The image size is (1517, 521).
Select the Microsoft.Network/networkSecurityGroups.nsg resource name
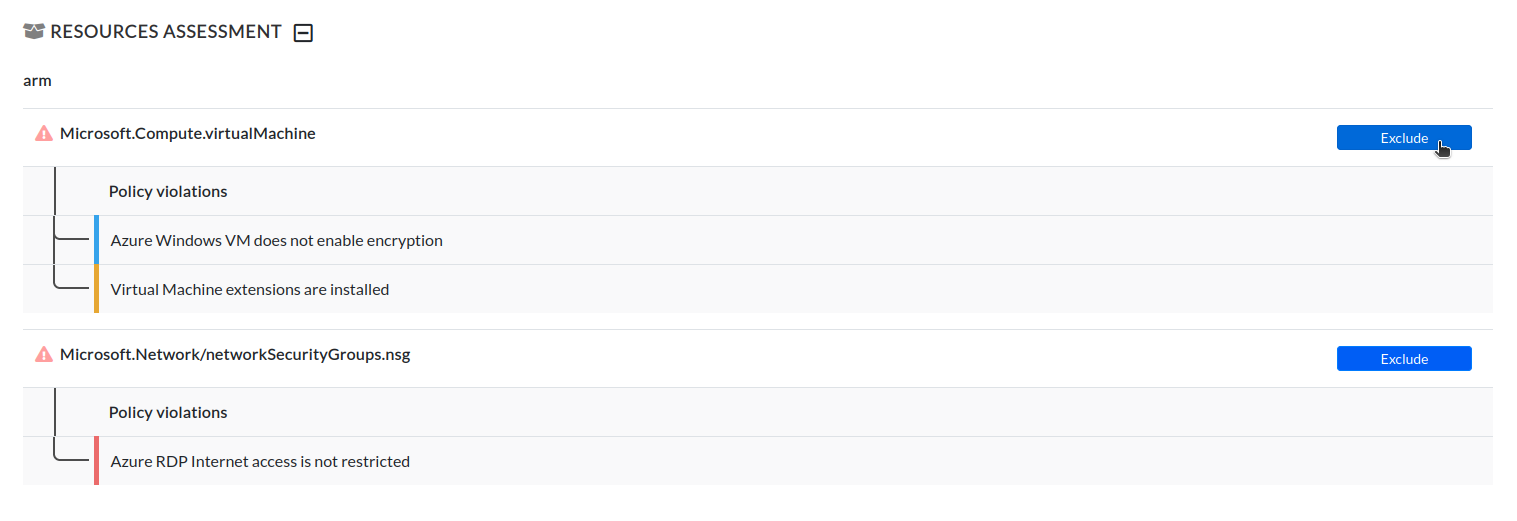coord(235,354)
